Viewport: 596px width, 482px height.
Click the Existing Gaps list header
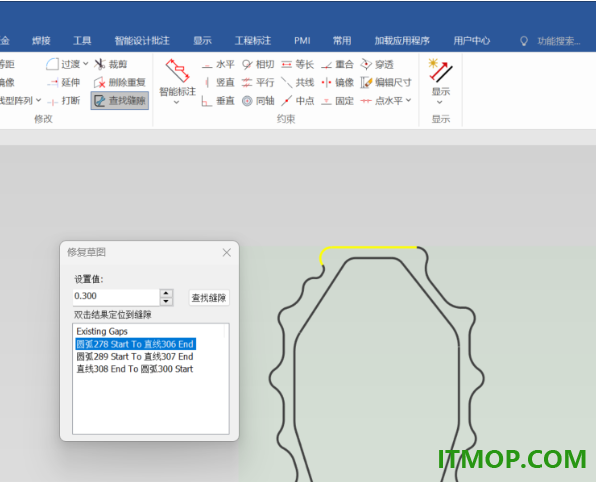point(102,331)
